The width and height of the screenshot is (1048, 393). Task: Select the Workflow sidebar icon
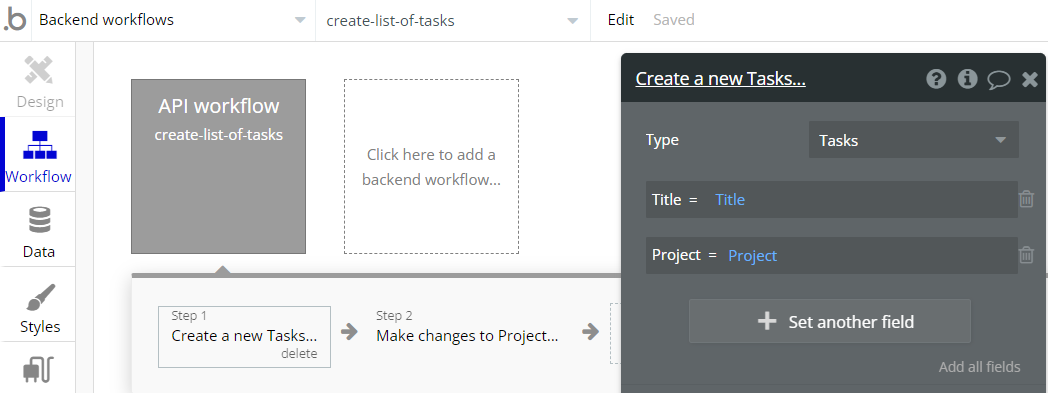(39, 144)
